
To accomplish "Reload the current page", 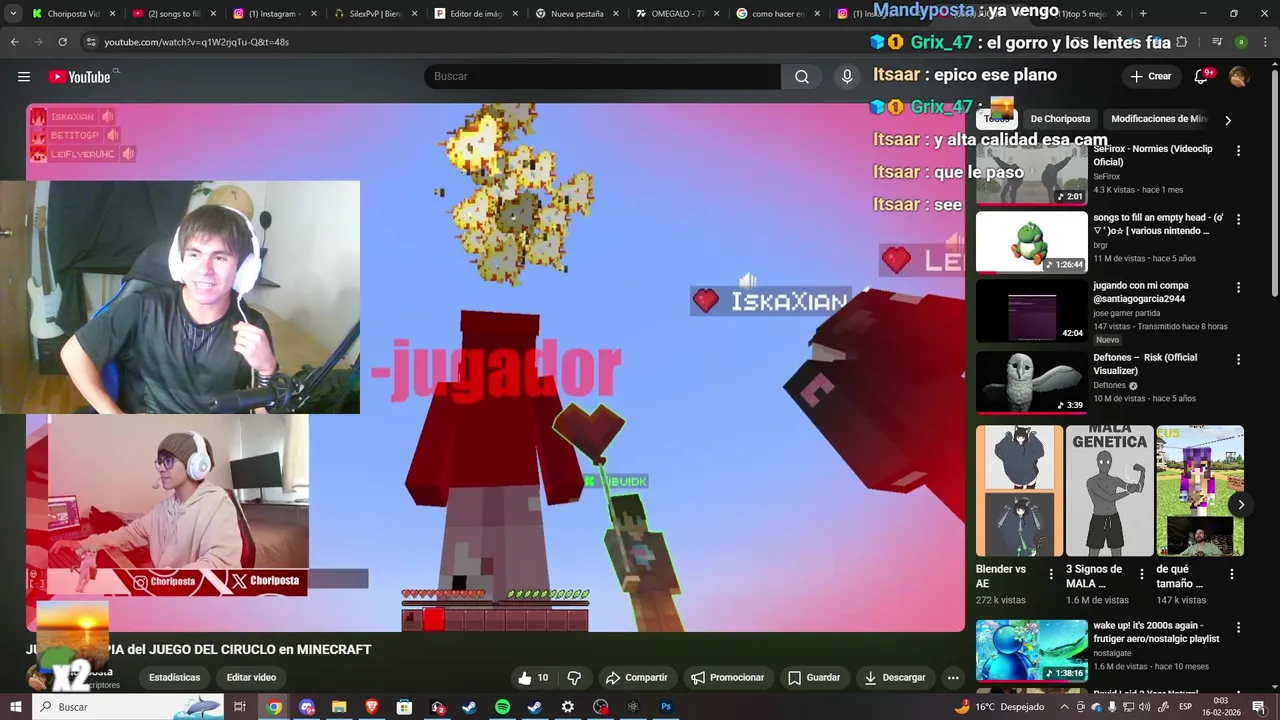I will (62, 42).
